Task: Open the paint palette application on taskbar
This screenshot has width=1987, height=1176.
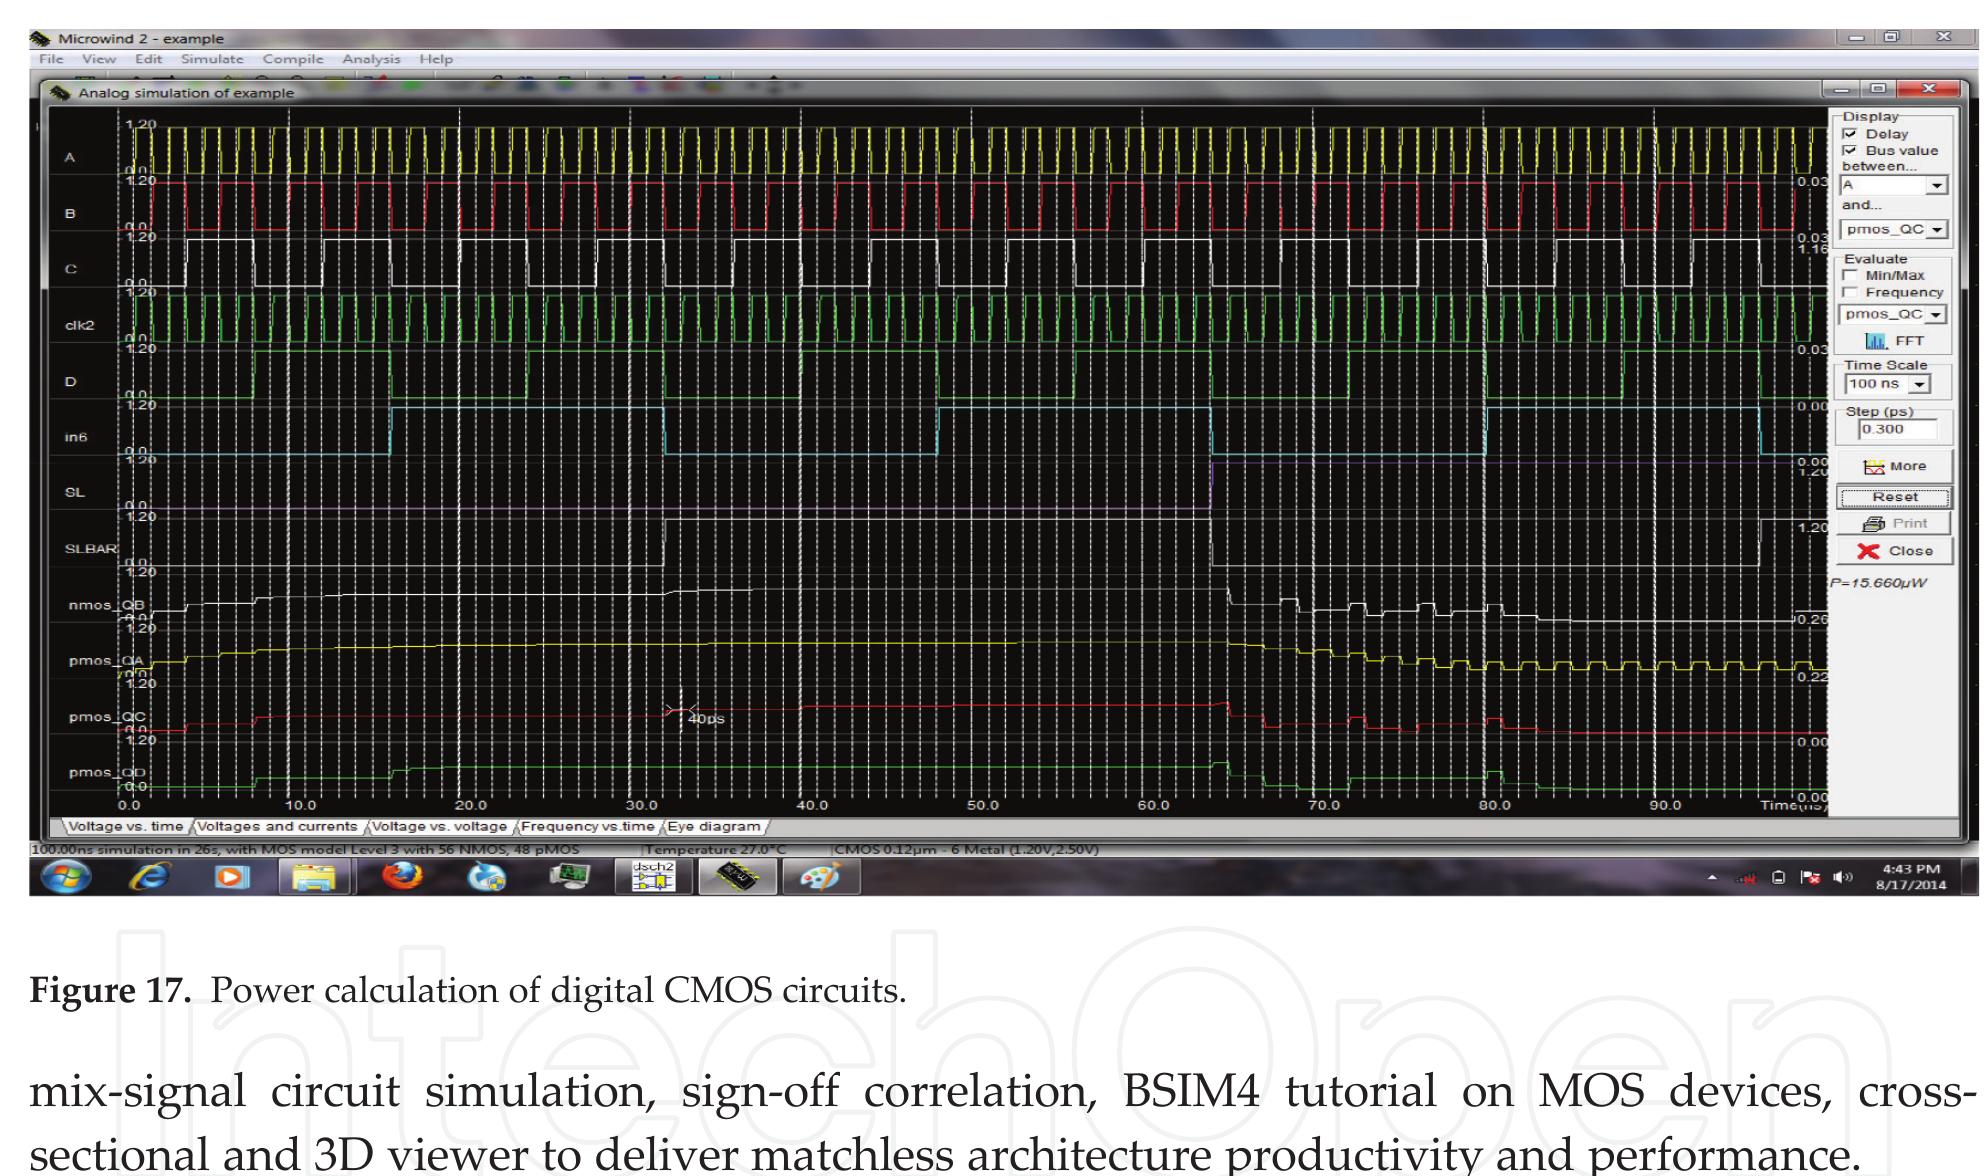Action: [820, 877]
